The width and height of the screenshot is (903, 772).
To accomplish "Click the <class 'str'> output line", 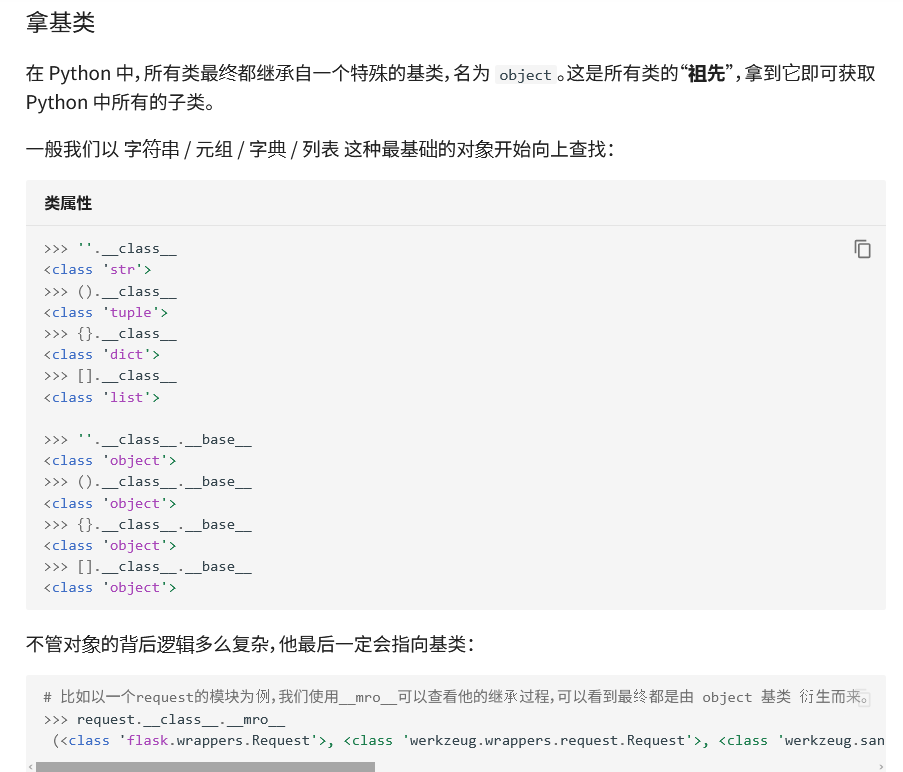I will tap(97, 270).
